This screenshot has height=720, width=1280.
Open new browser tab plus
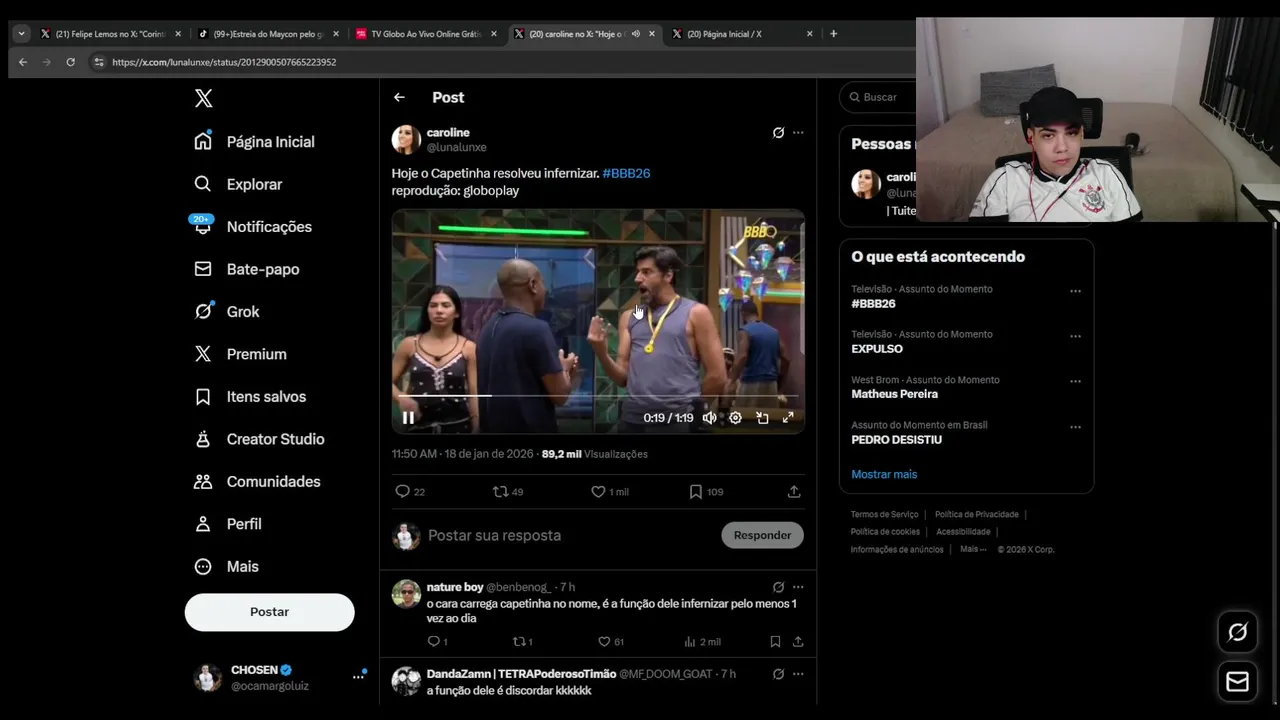click(834, 34)
